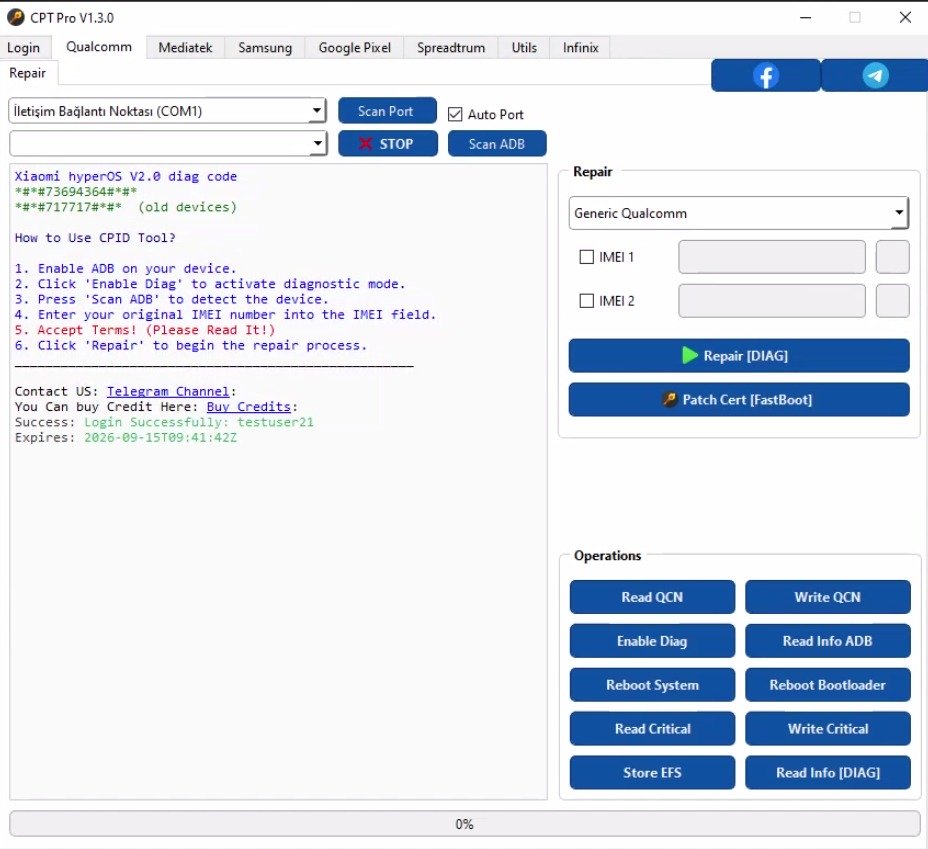The image size is (928, 849).
Task: Switch to the Spreadtrum tab
Action: click(450, 47)
